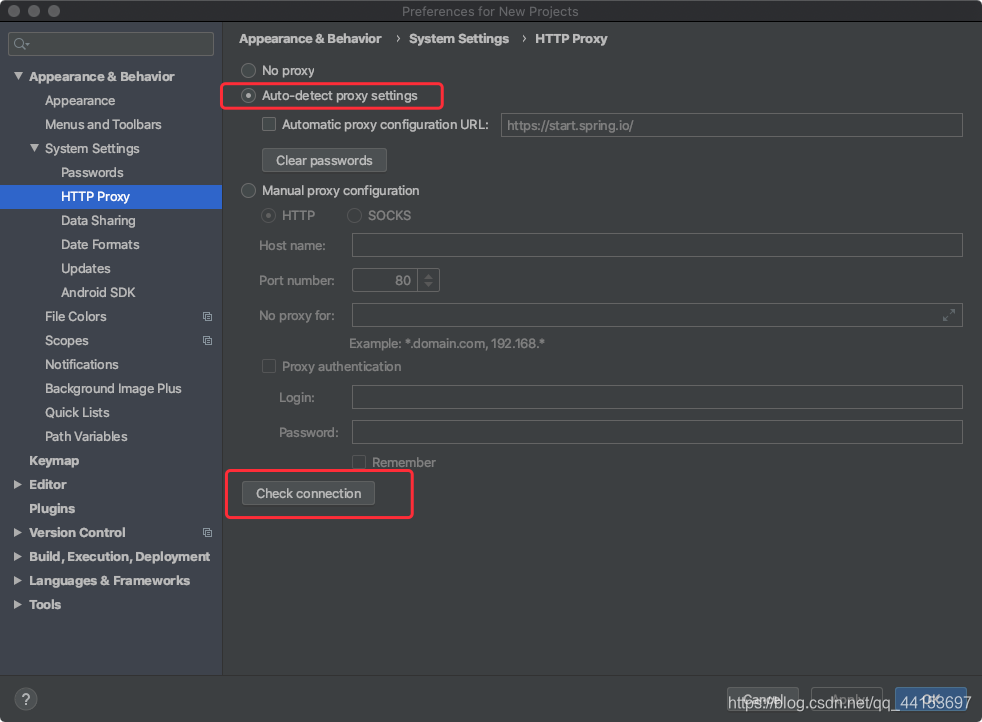Collapse the Appearance & Behavior section
This screenshot has height=722, width=982.
17,76
